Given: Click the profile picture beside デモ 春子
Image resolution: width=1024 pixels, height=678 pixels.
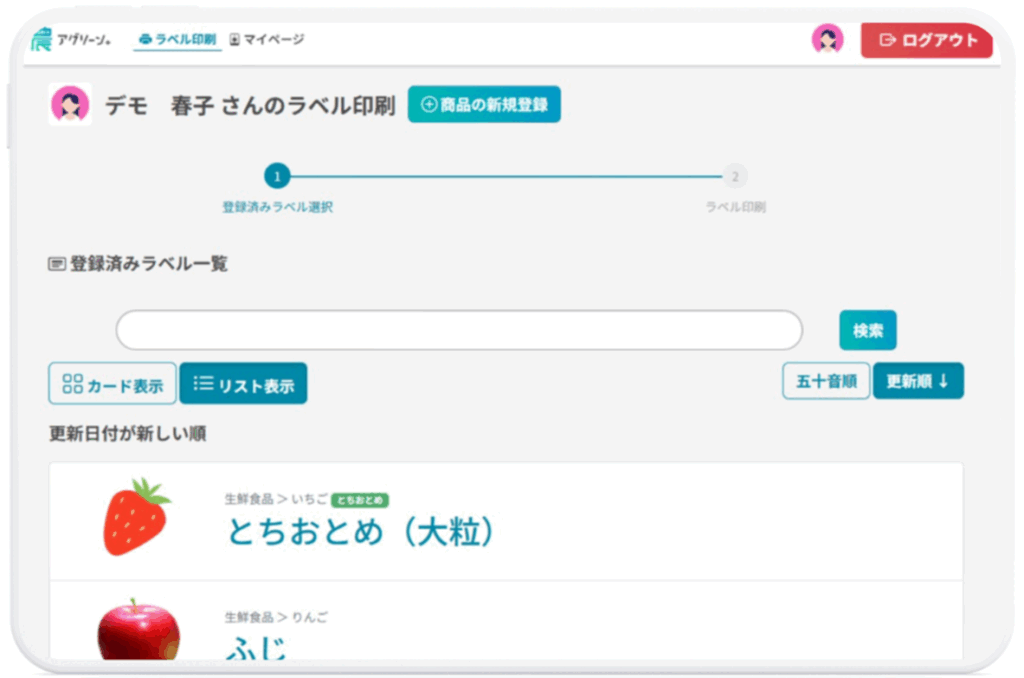Looking at the screenshot, I should click(70, 104).
